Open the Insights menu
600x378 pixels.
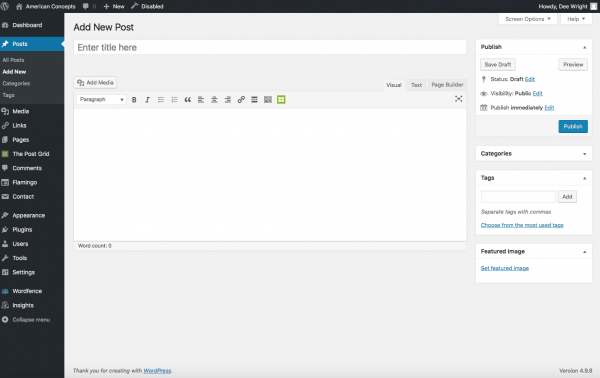pos(32,305)
